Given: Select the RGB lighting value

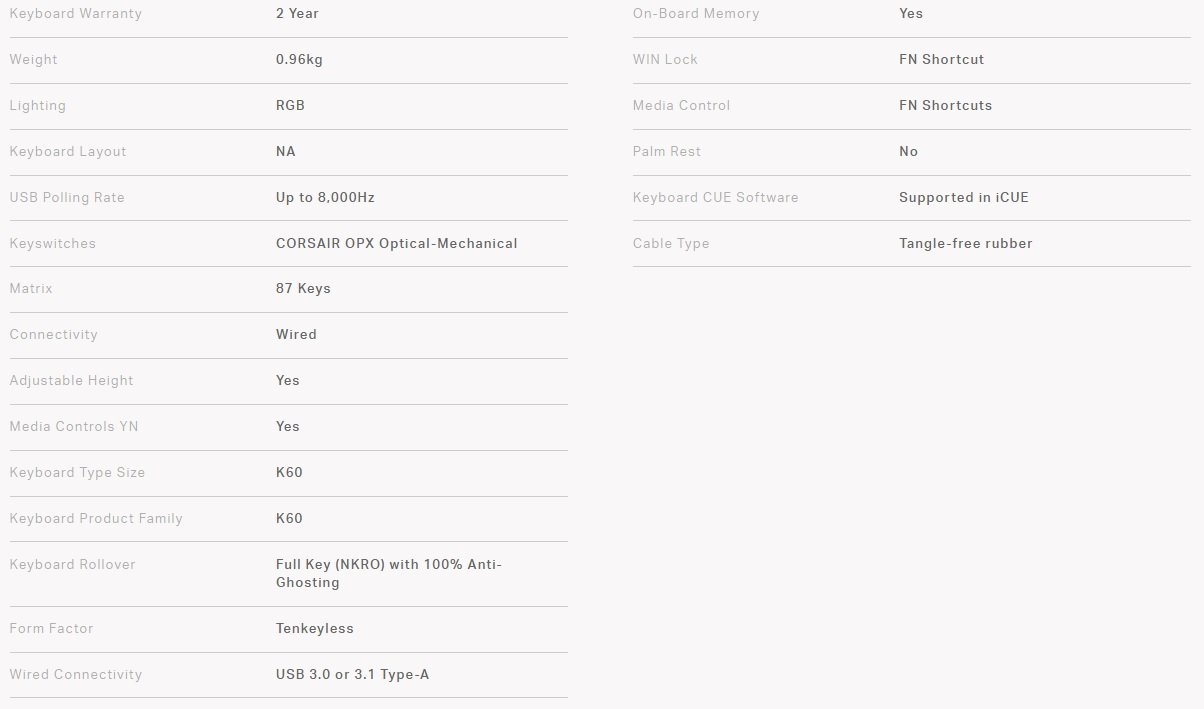Looking at the screenshot, I should point(290,106).
